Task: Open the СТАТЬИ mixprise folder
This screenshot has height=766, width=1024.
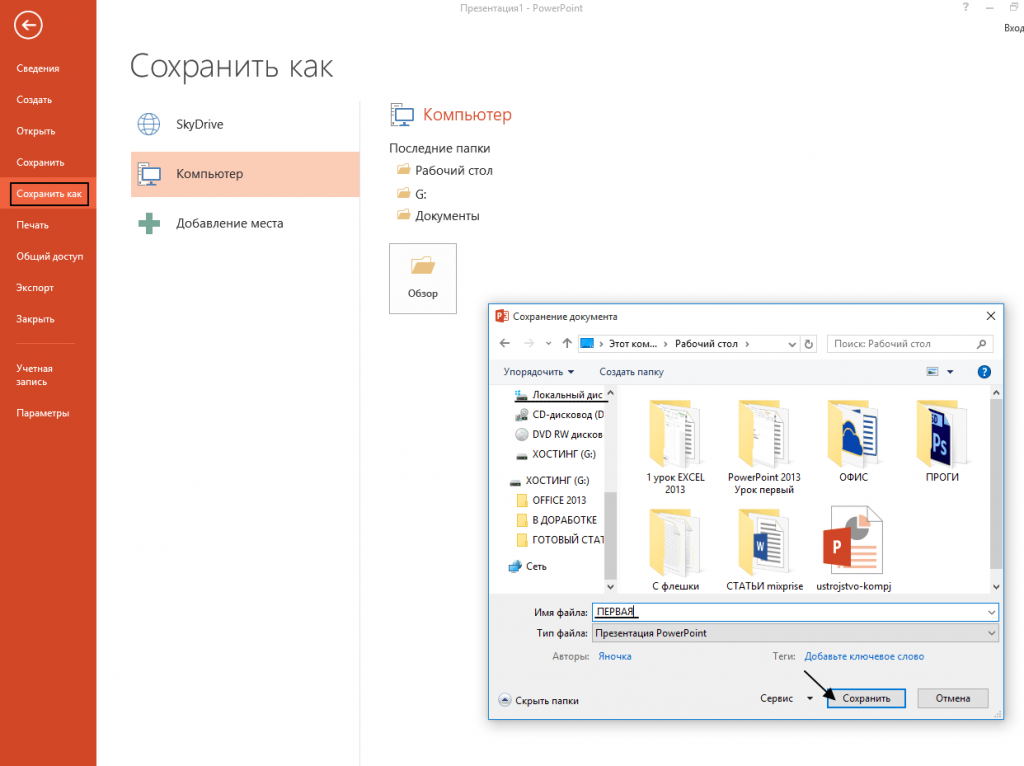Action: pyautogui.click(x=764, y=550)
